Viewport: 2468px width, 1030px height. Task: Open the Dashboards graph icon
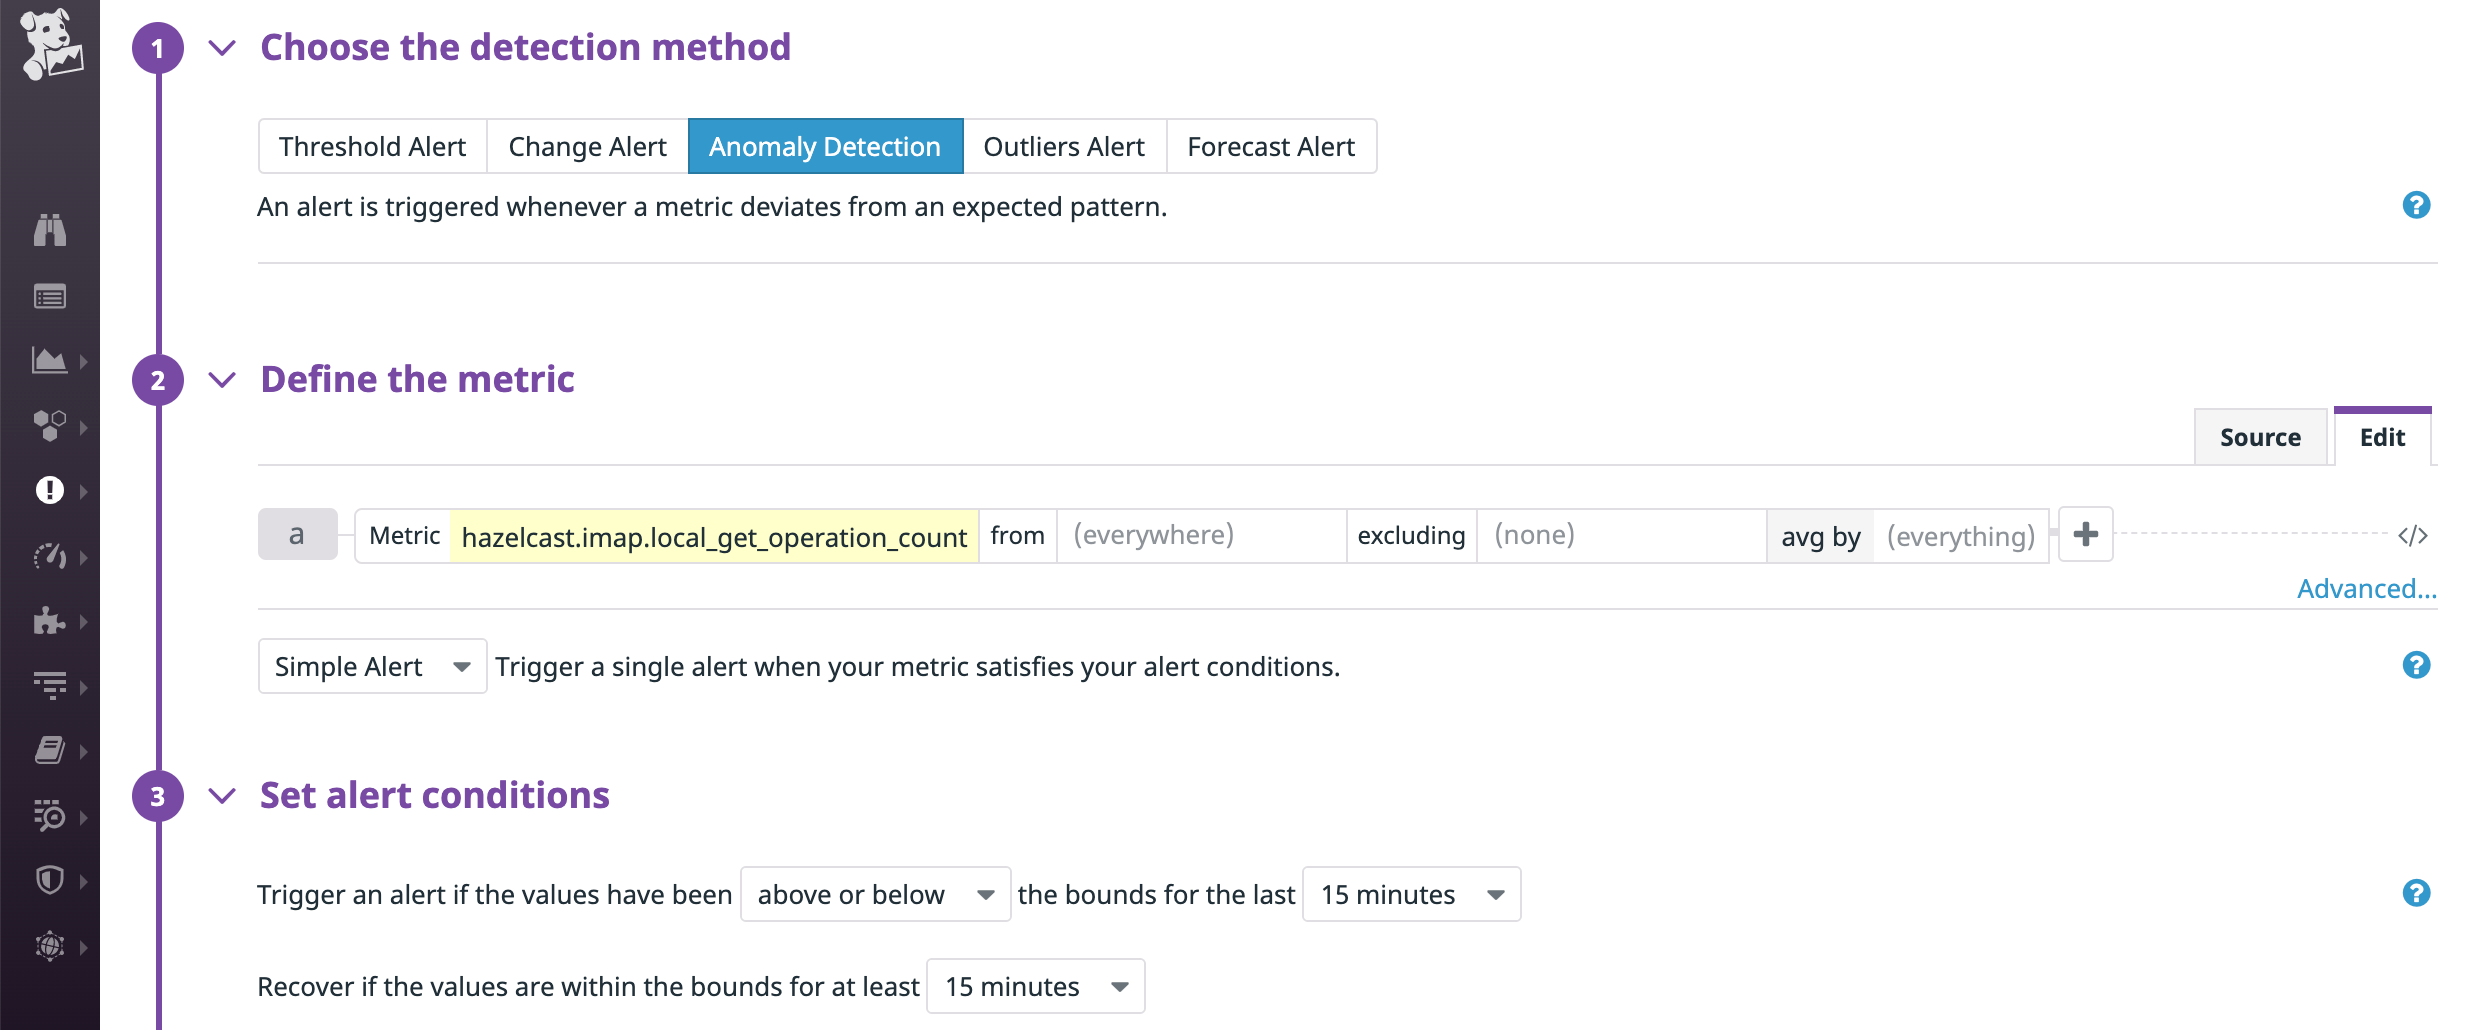click(x=50, y=360)
